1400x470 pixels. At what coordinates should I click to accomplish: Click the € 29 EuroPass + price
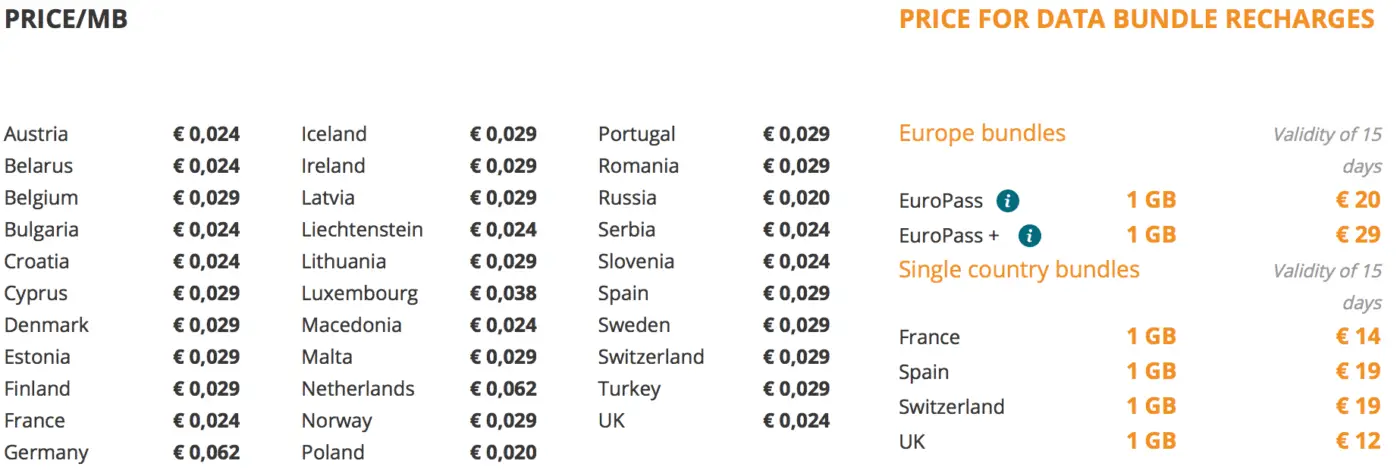pos(1358,235)
